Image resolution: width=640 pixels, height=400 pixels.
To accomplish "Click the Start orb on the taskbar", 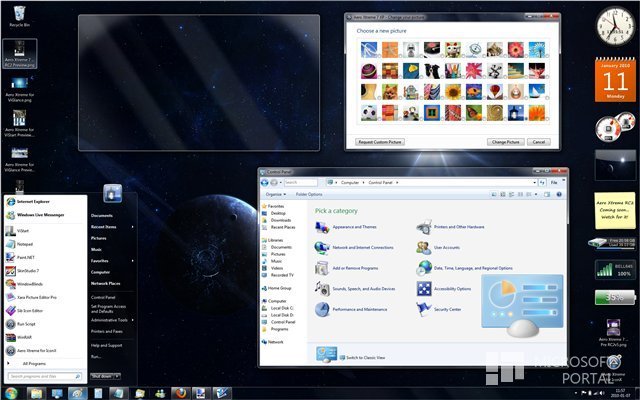I will 11,393.
